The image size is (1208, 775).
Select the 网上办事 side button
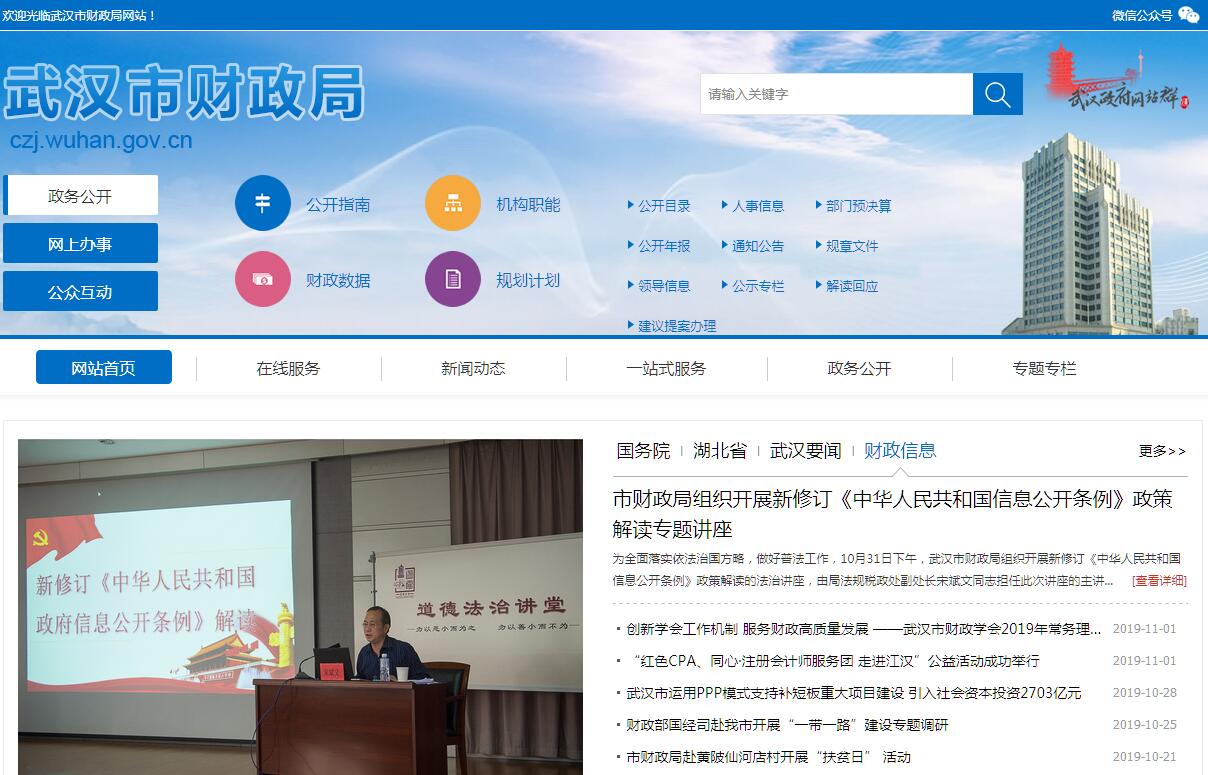click(x=80, y=244)
